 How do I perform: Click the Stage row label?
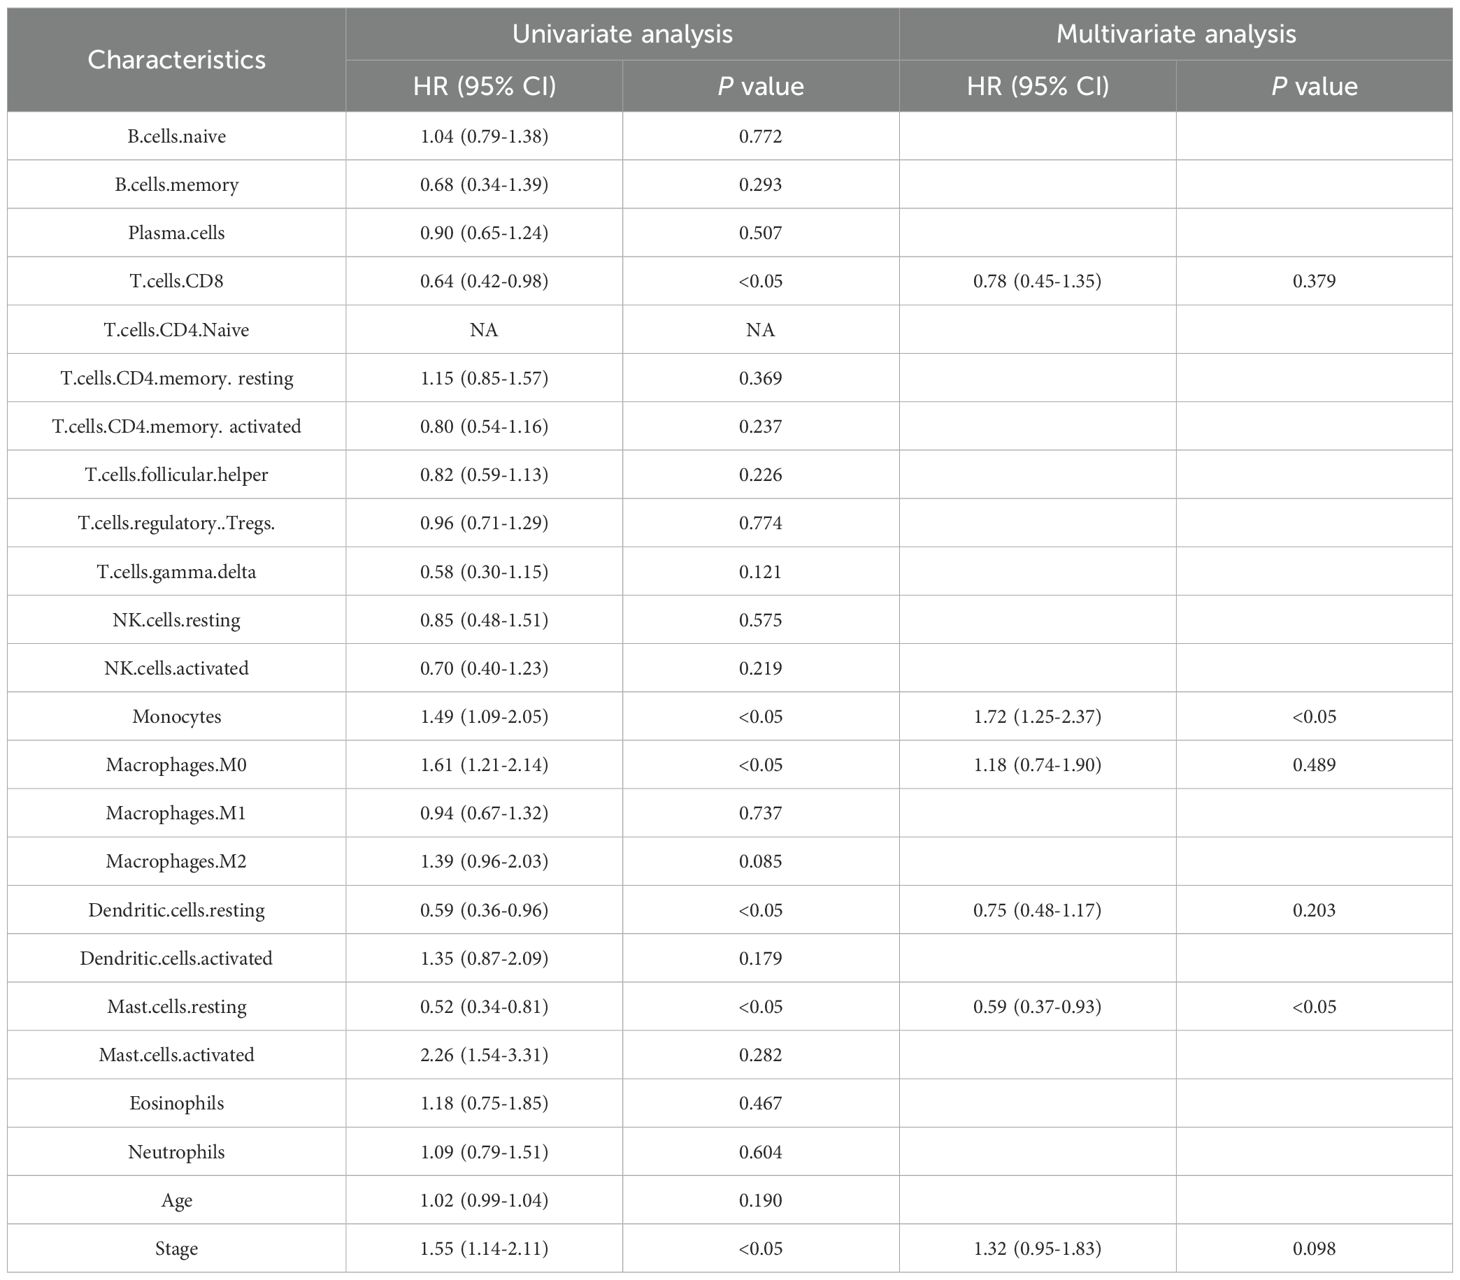pyautogui.click(x=176, y=1249)
